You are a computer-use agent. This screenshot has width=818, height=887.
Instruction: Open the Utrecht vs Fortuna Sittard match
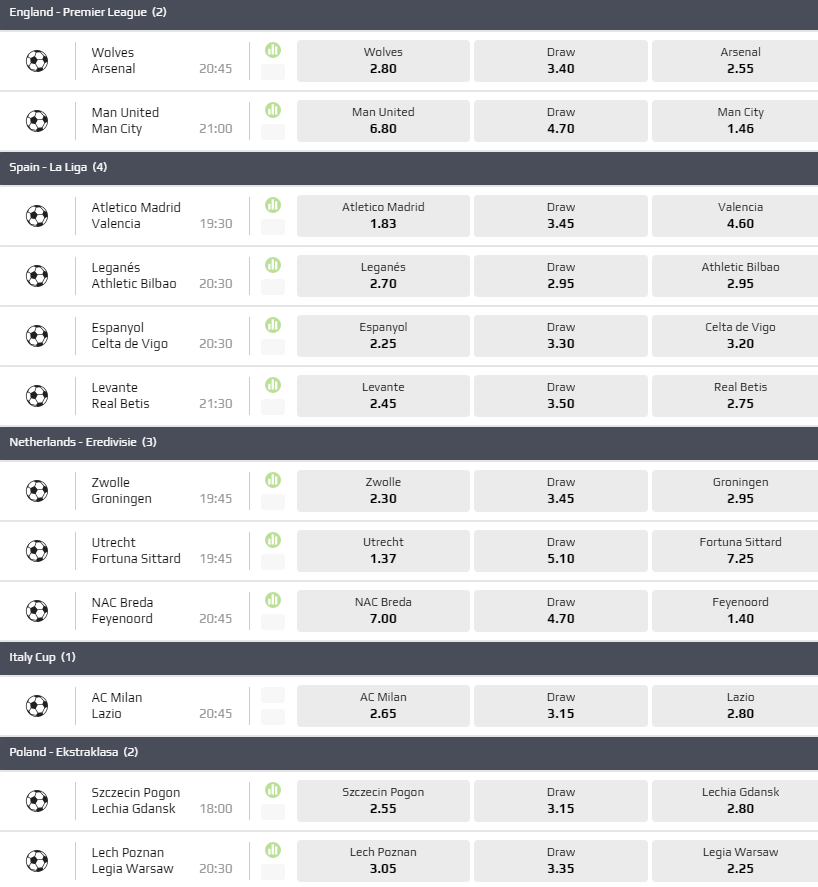coord(136,551)
